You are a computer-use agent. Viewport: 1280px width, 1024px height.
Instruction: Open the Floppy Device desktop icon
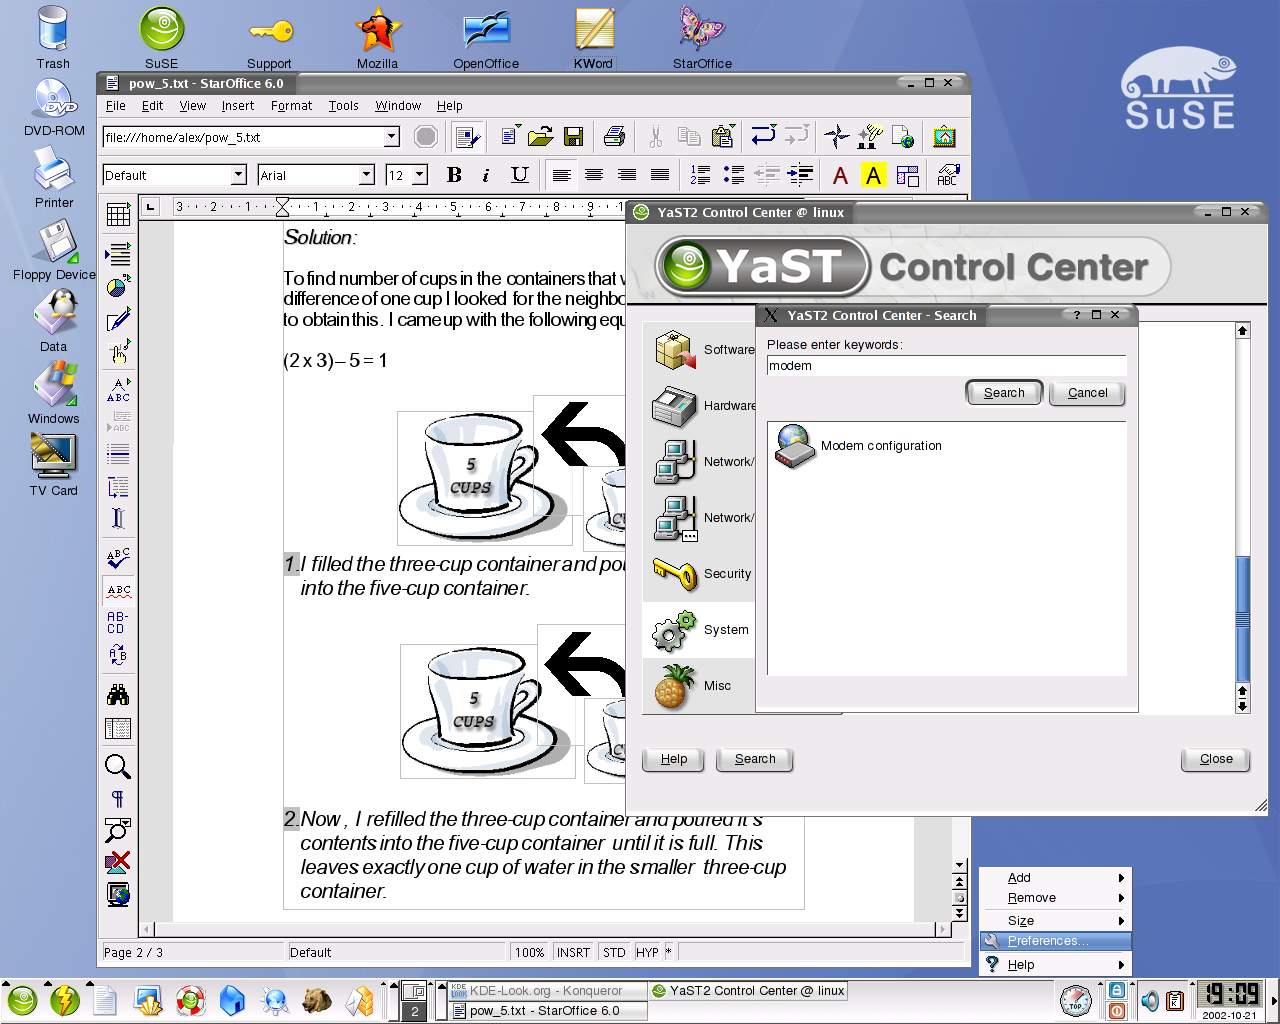coord(54,251)
